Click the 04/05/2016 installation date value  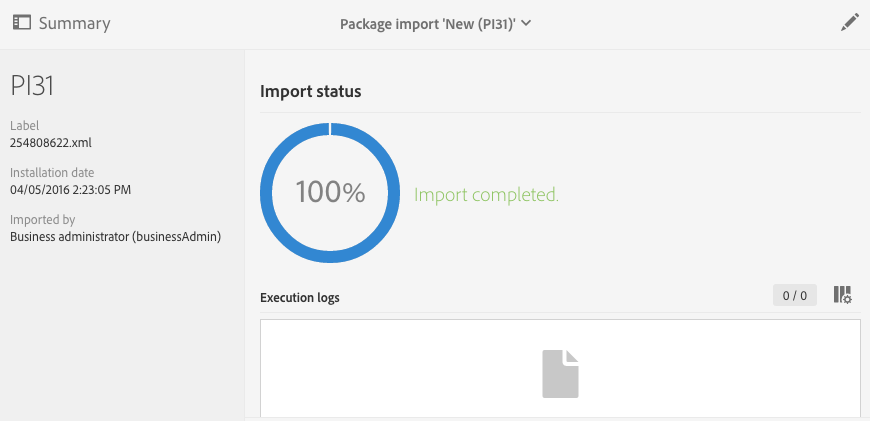70,189
